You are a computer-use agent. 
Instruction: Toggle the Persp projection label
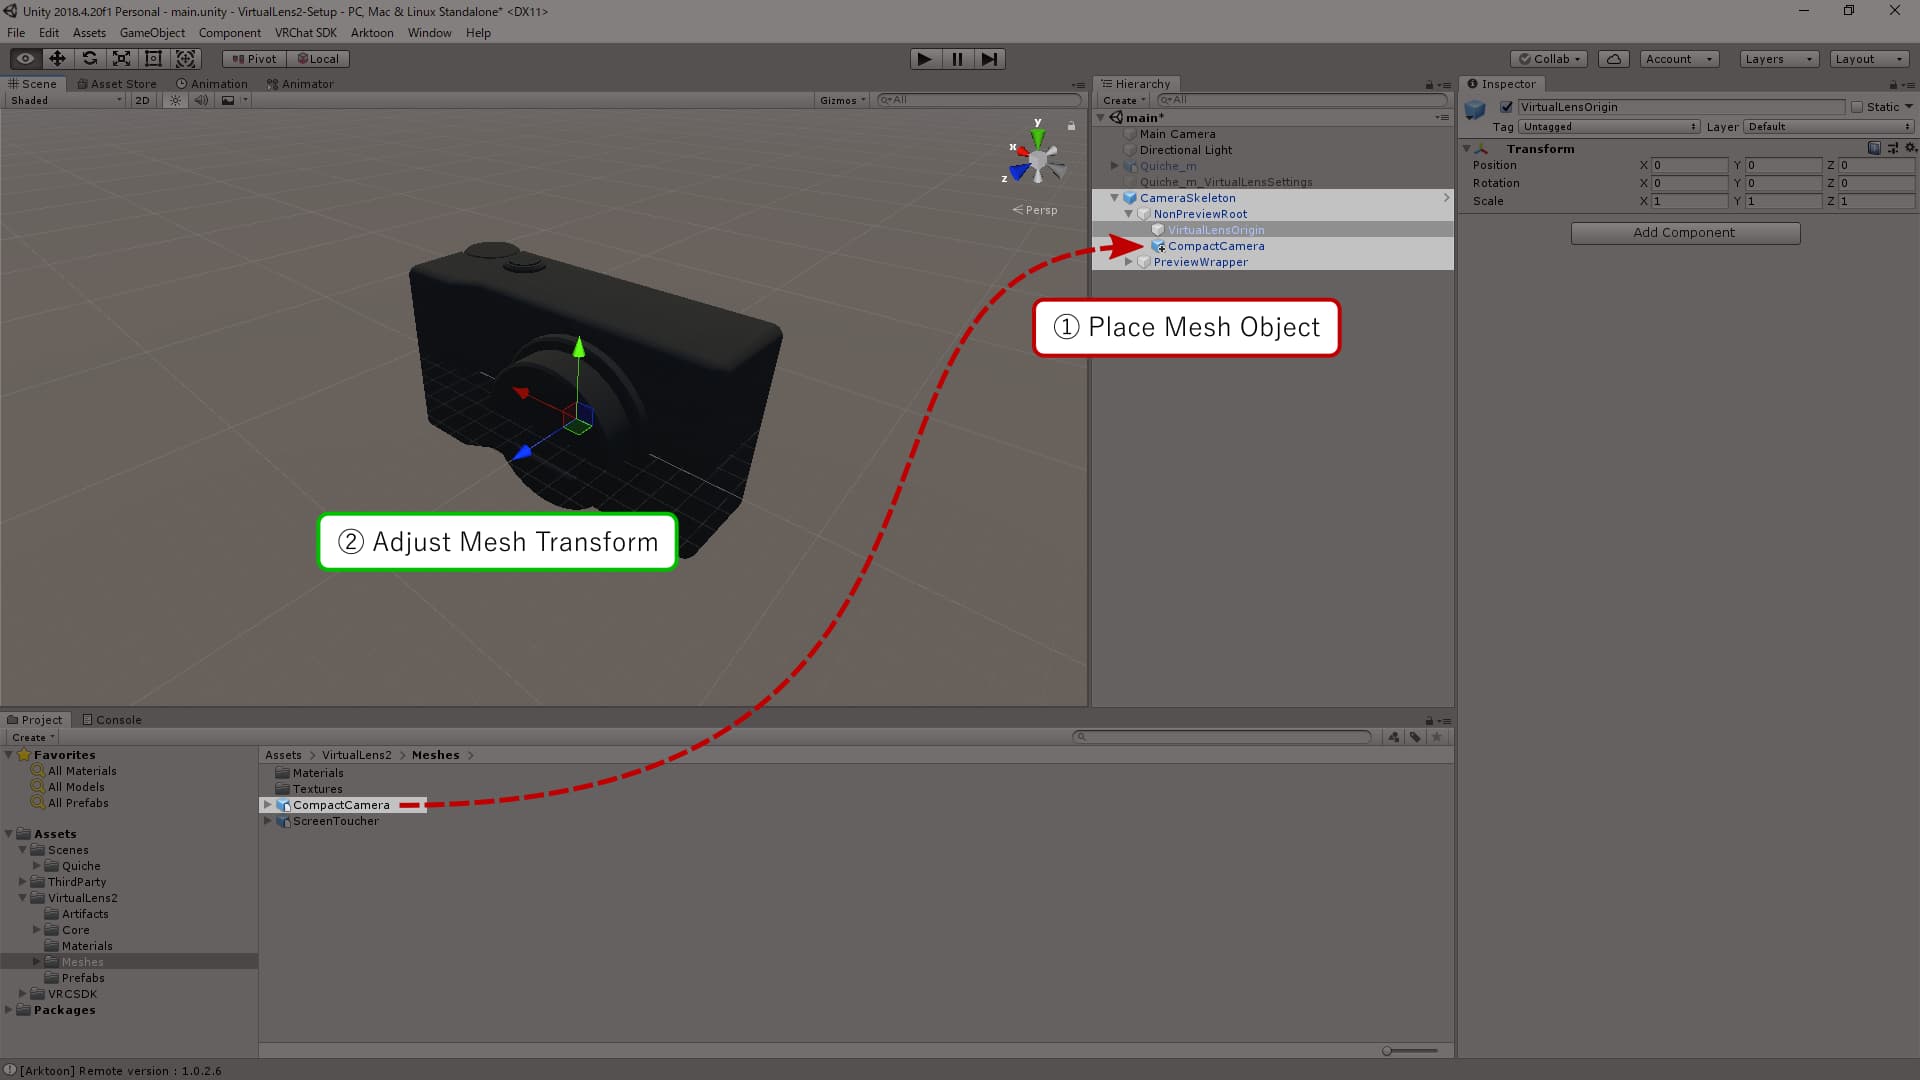pos(1035,210)
